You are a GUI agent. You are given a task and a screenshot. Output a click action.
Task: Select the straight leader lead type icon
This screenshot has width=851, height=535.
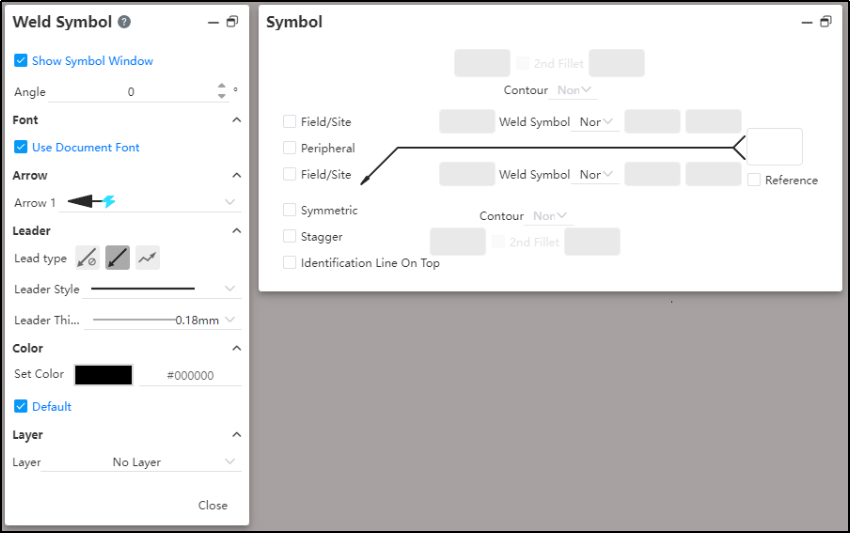[x=117, y=258]
